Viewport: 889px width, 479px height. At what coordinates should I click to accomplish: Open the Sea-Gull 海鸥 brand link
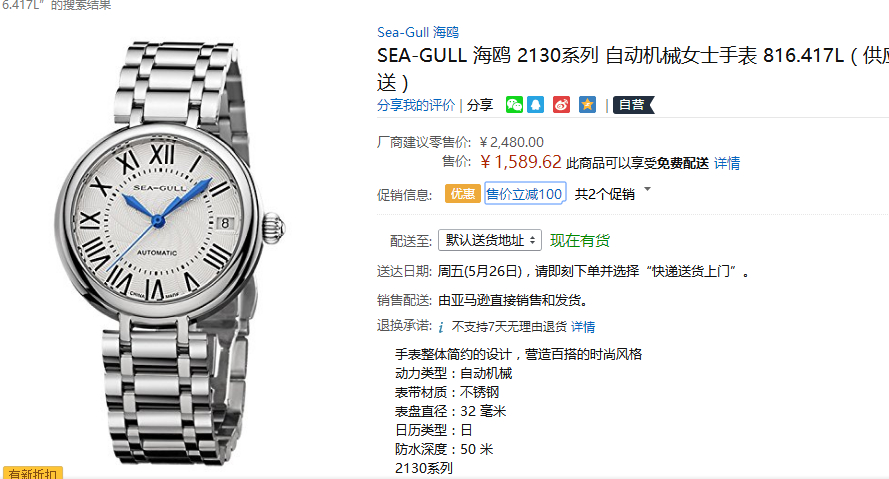pos(418,32)
